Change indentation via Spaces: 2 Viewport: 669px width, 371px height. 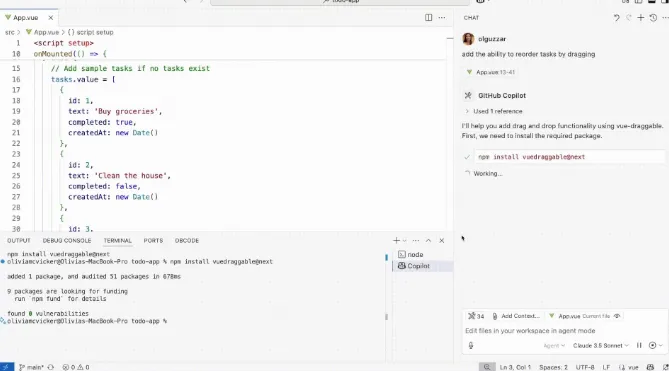tap(553, 367)
